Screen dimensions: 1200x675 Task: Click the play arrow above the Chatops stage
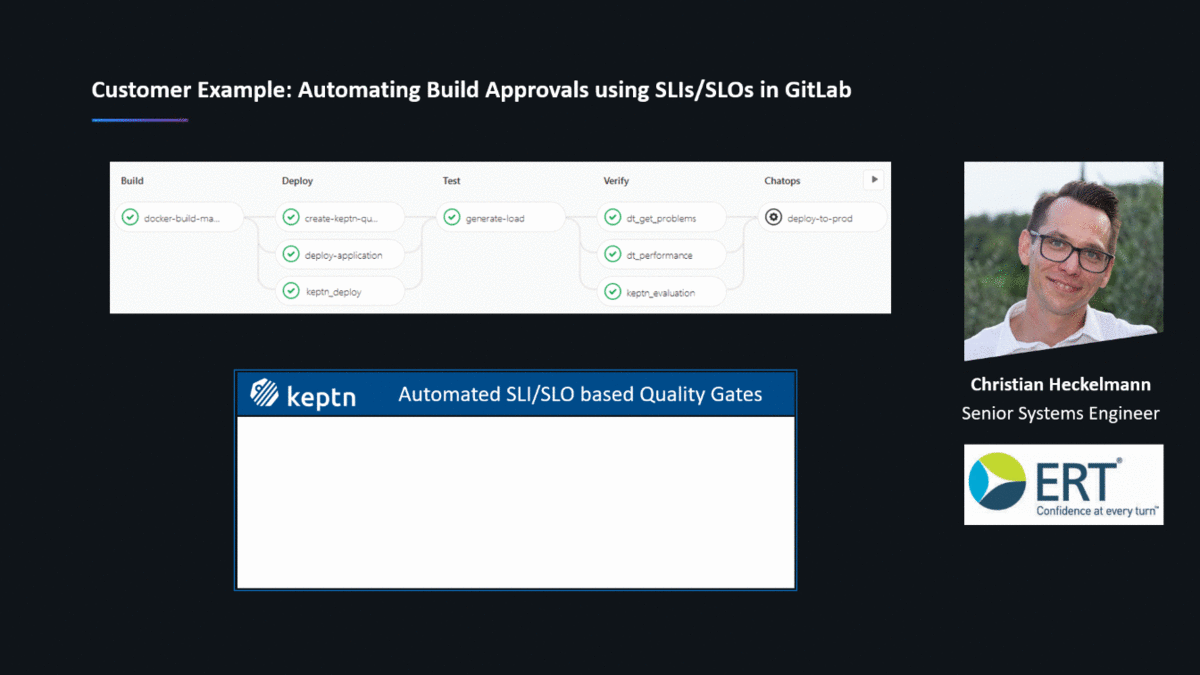pos(875,179)
